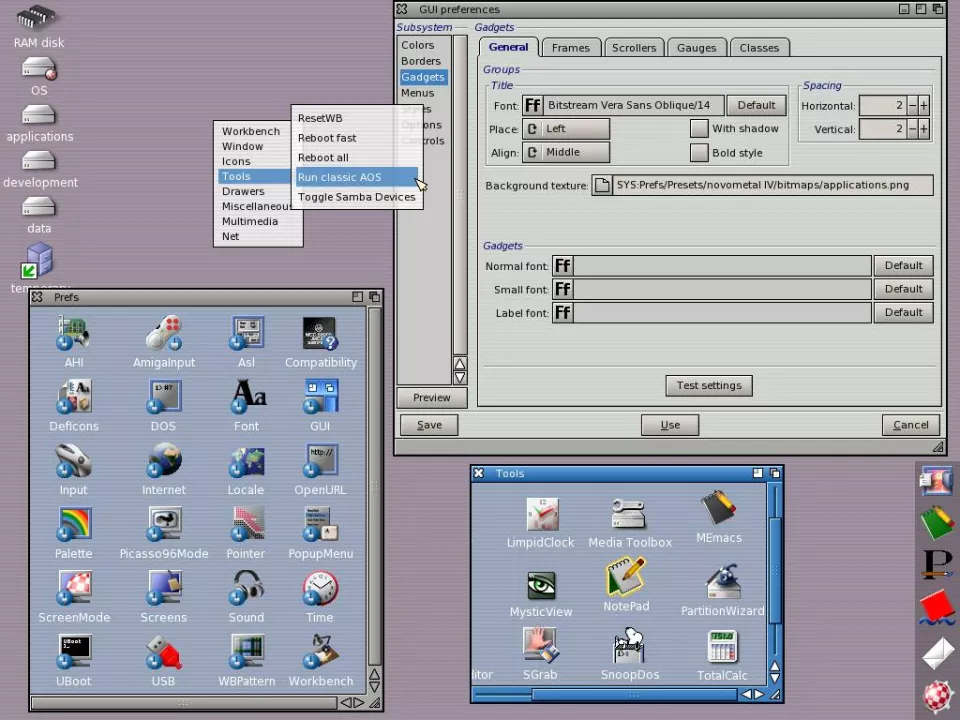Increase Horizontal spacing with plus button
This screenshot has height=720, width=960.
point(923,106)
